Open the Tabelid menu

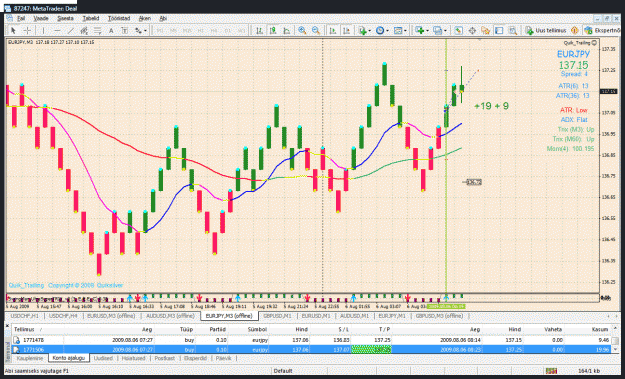click(x=91, y=18)
